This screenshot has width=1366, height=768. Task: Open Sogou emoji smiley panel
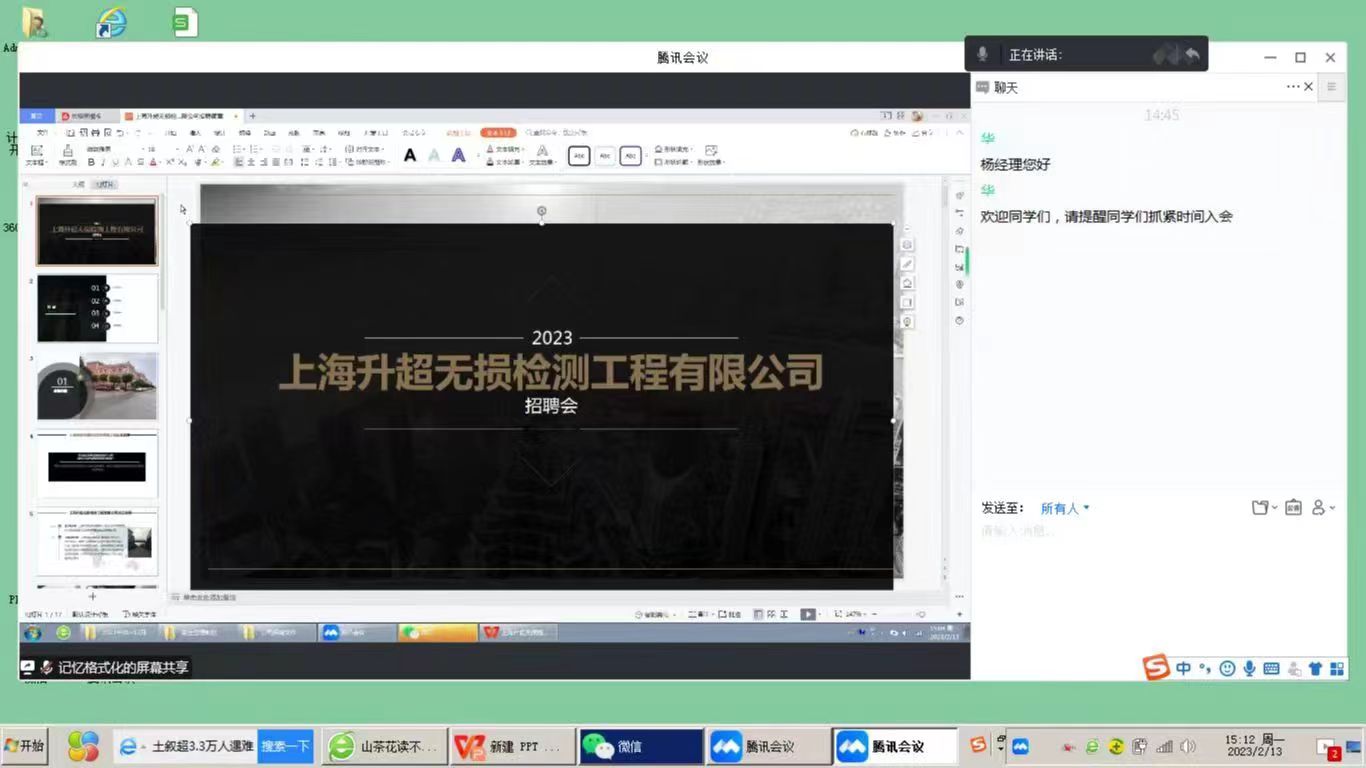[1227, 668]
